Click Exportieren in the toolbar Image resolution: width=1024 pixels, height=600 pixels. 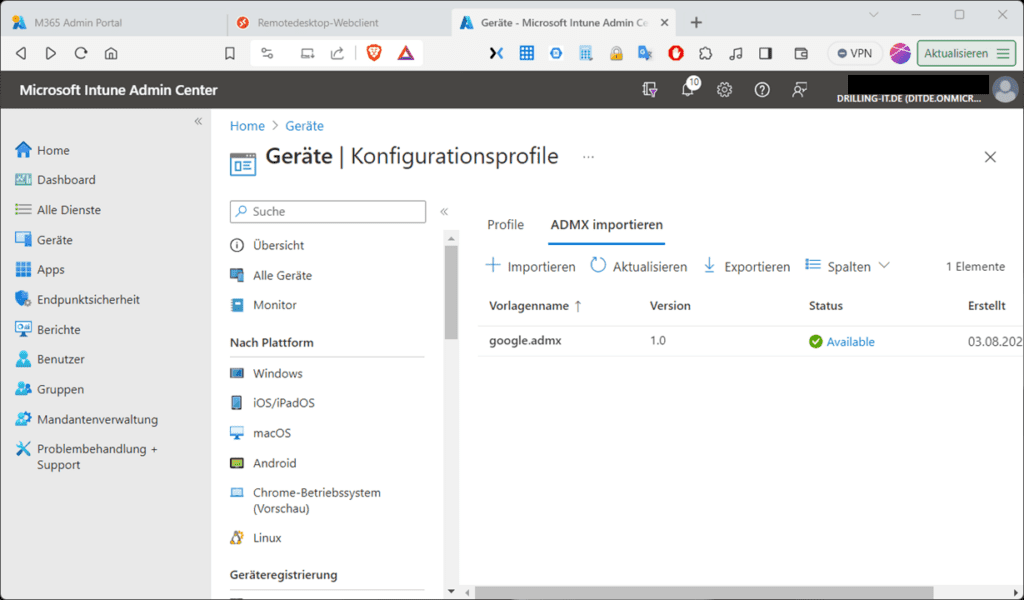click(x=746, y=266)
